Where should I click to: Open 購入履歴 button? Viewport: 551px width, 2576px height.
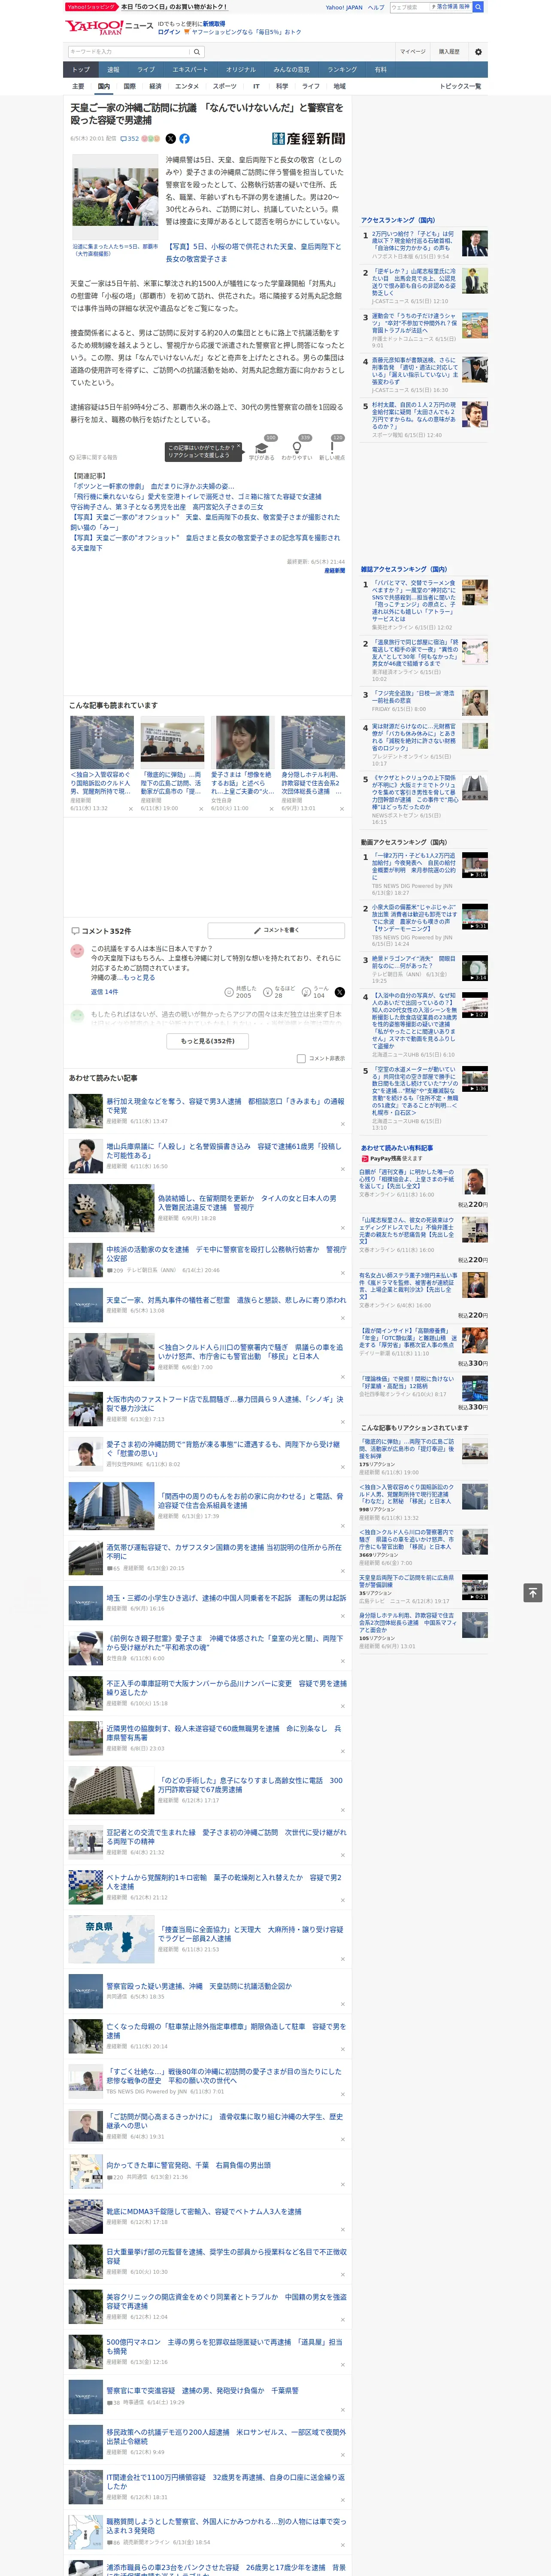[449, 52]
